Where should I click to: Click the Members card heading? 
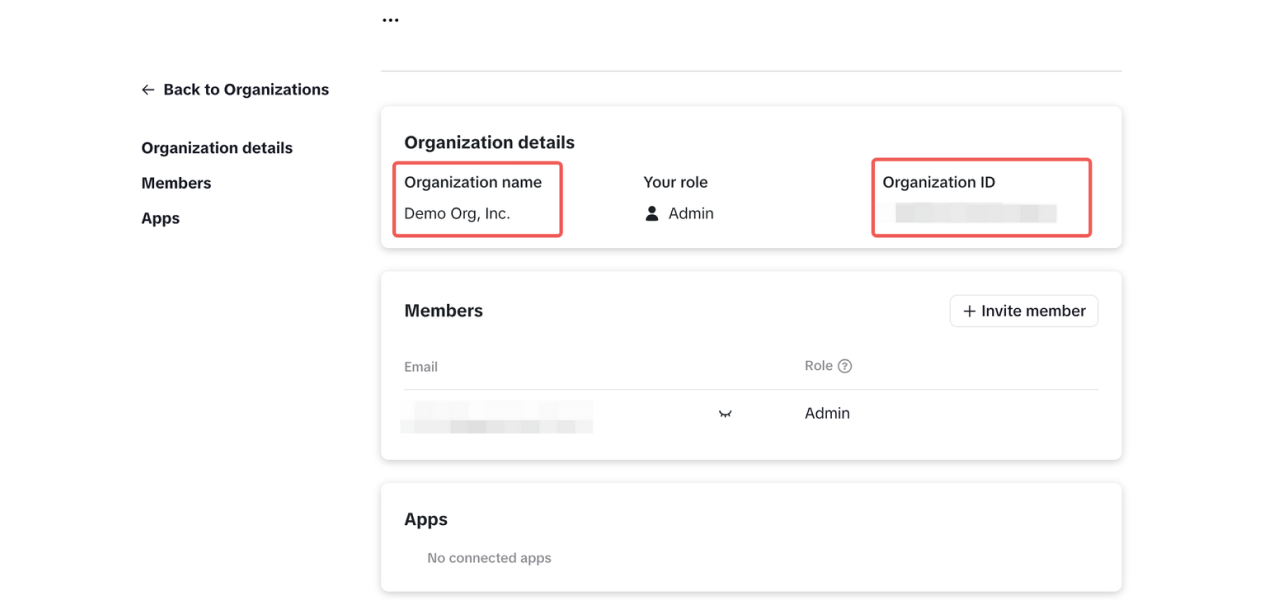[x=443, y=311]
